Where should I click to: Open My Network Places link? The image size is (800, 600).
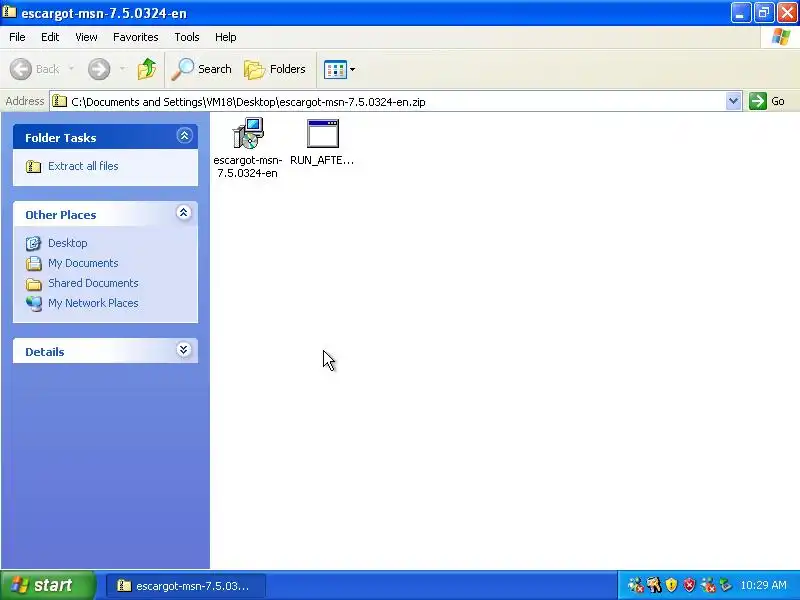pos(93,303)
